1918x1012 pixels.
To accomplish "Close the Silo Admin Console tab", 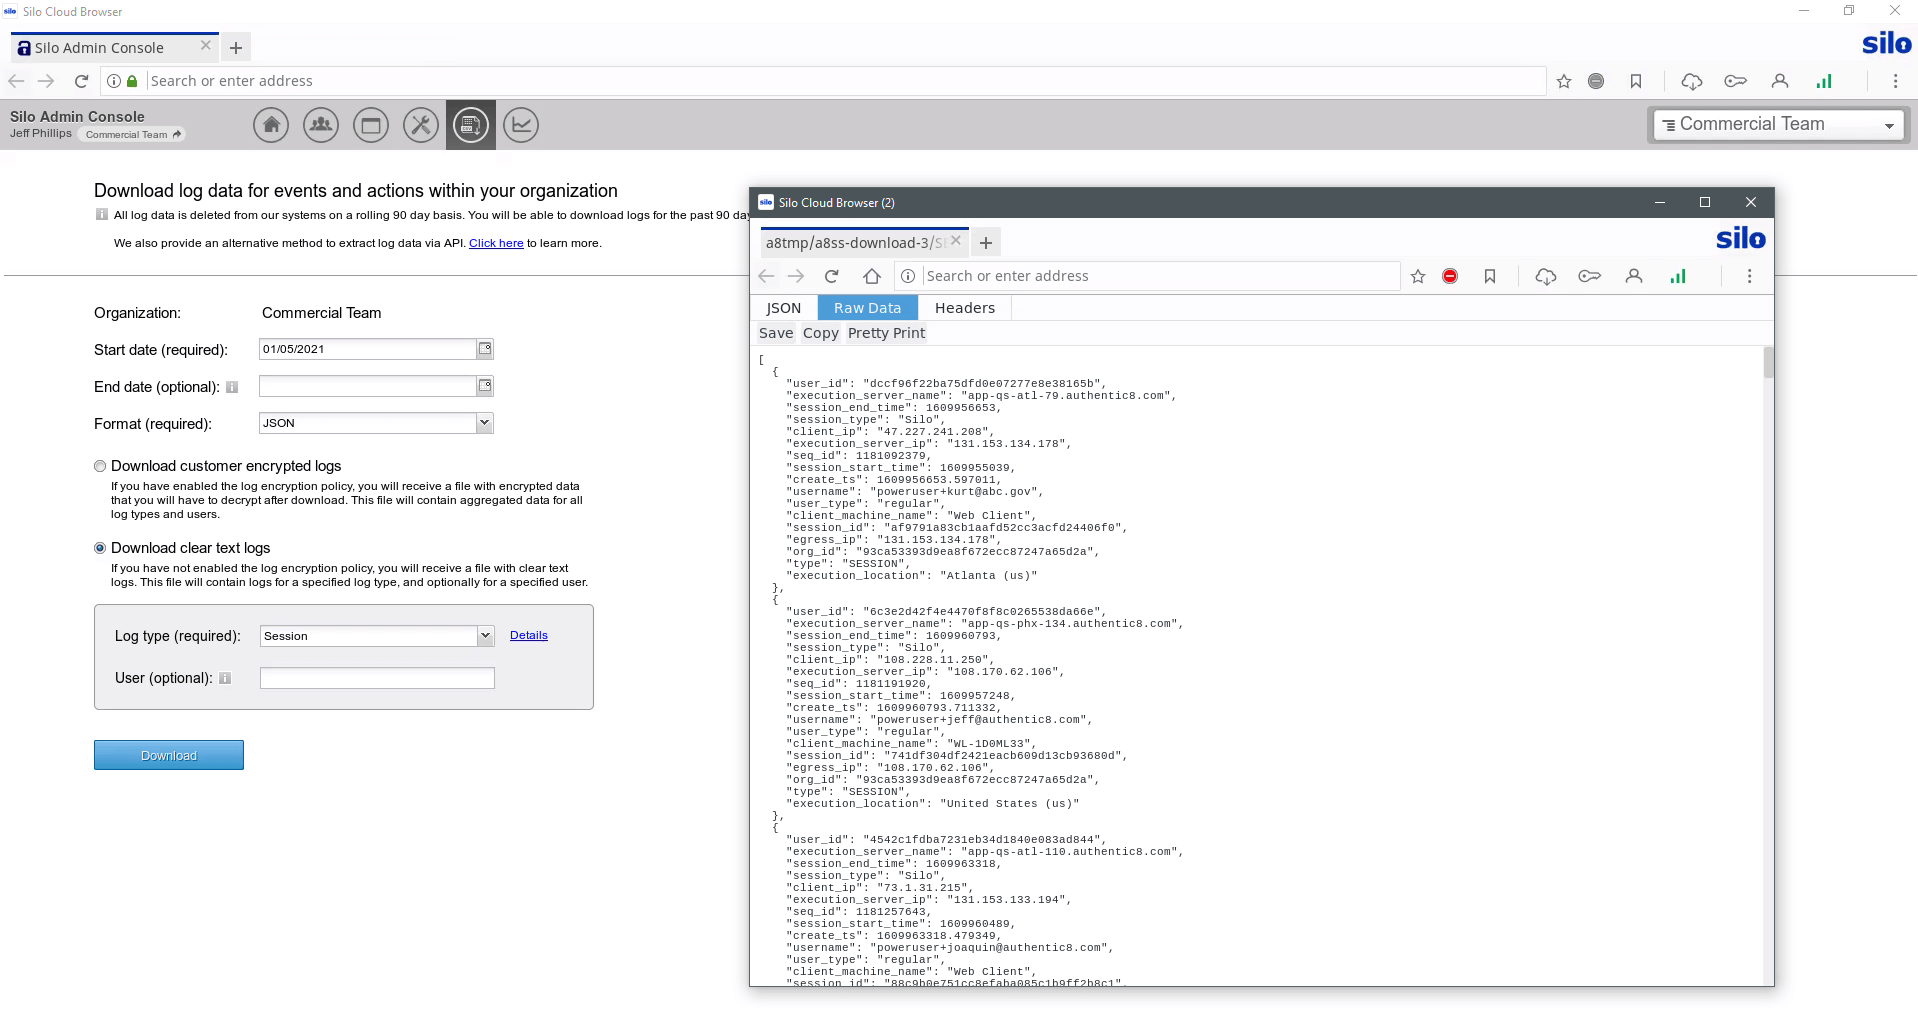I will (x=205, y=45).
